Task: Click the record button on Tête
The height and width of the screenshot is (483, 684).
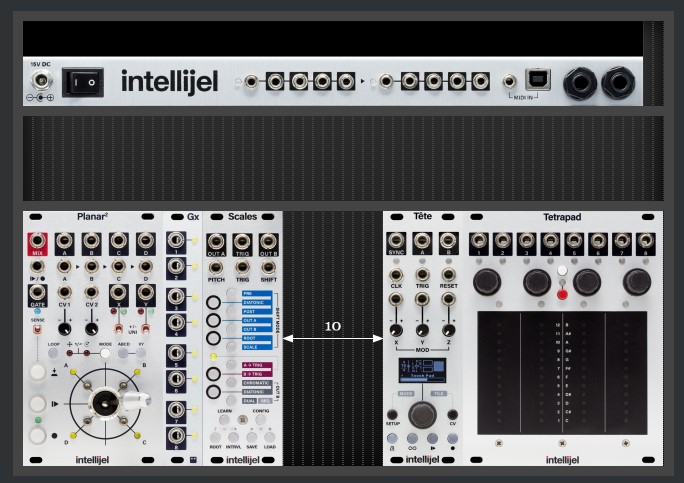Action: click(452, 438)
